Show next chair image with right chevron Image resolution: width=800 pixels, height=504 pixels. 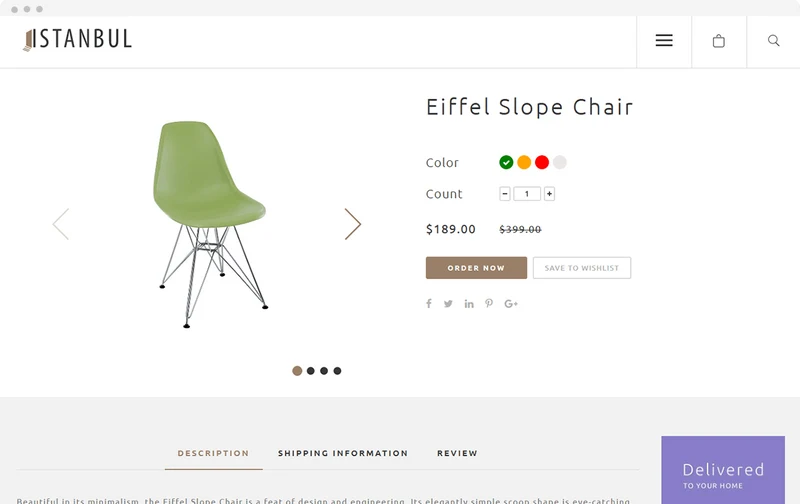coord(353,224)
